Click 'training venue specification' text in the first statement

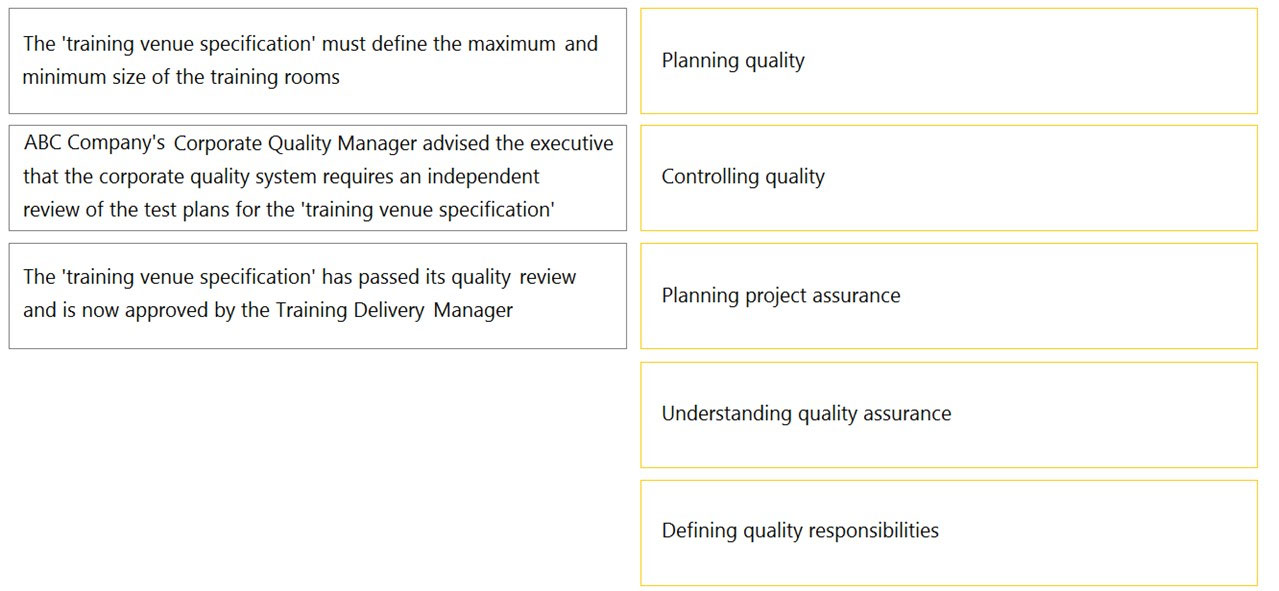pyautogui.click(x=189, y=45)
